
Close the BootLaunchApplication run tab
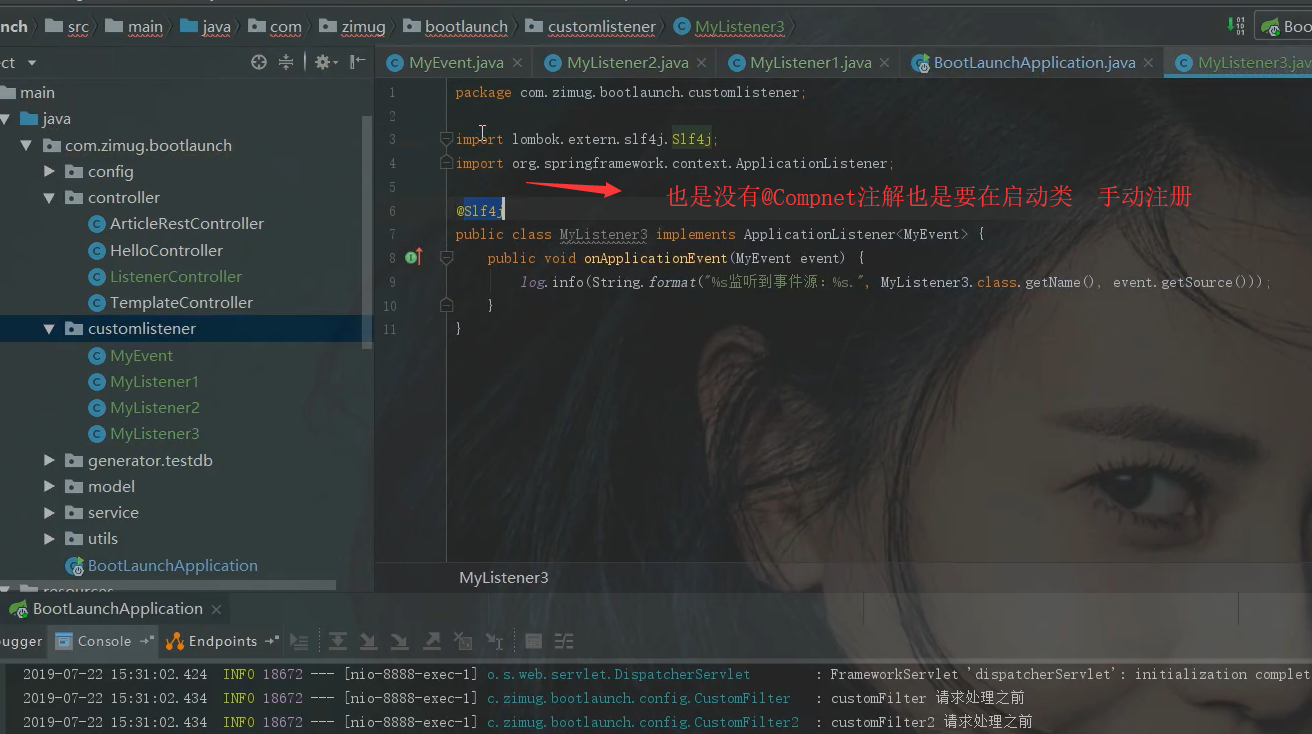[216, 608]
